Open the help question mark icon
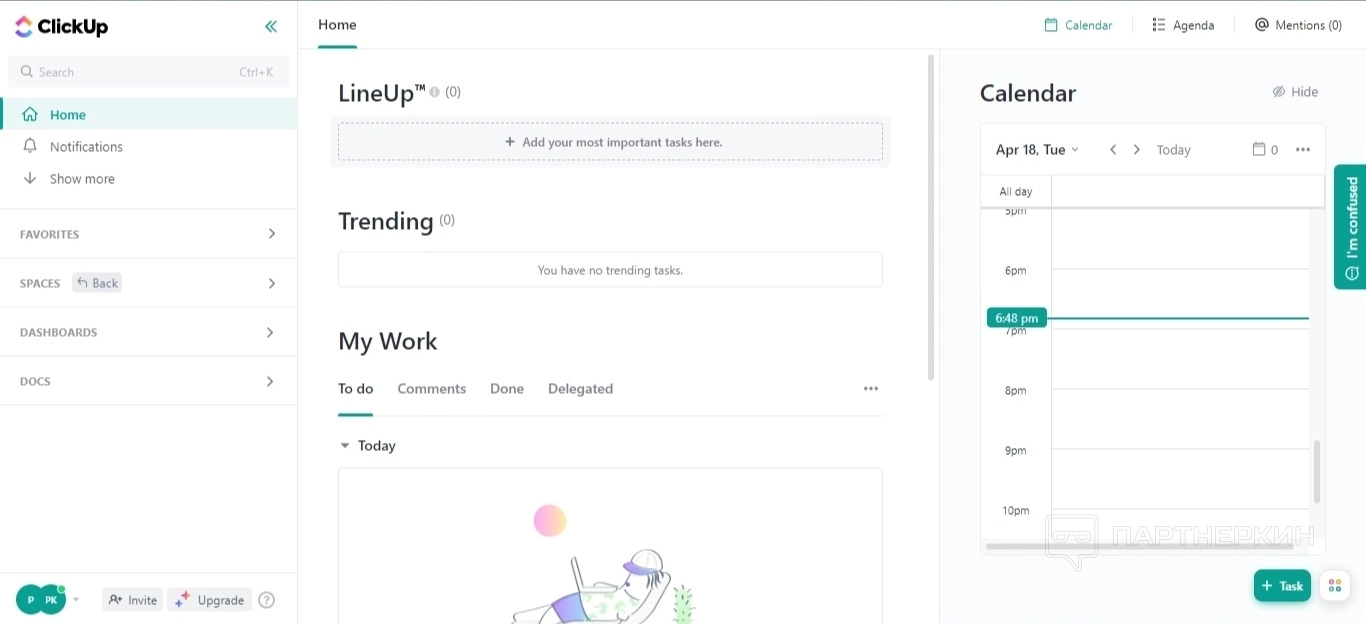 pyautogui.click(x=266, y=600)
